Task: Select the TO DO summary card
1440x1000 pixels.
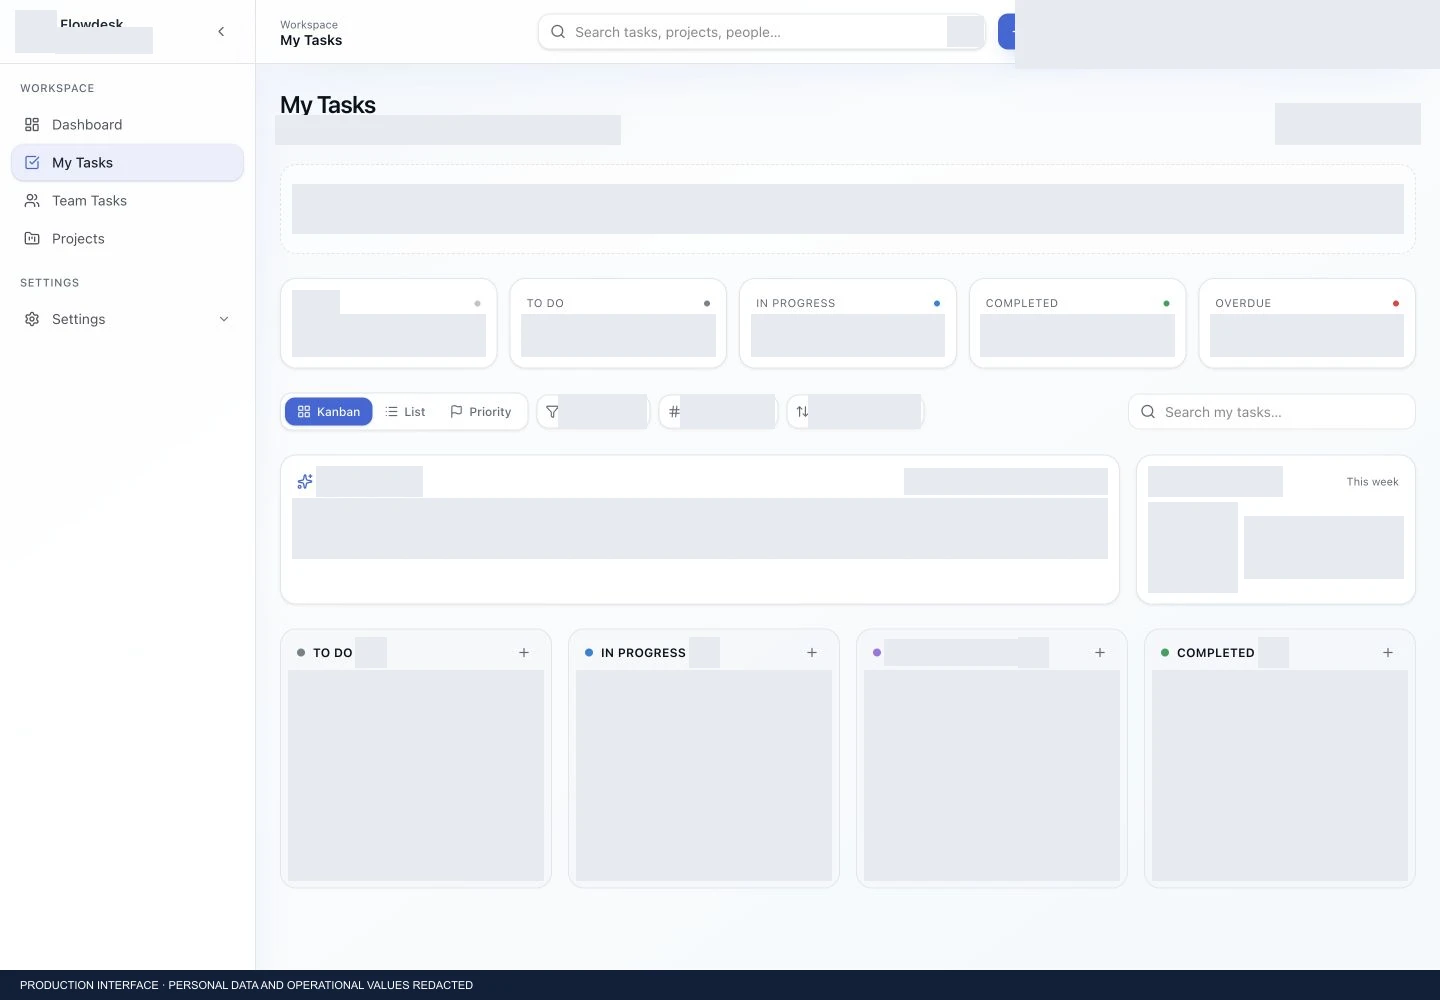Action: 618,323
